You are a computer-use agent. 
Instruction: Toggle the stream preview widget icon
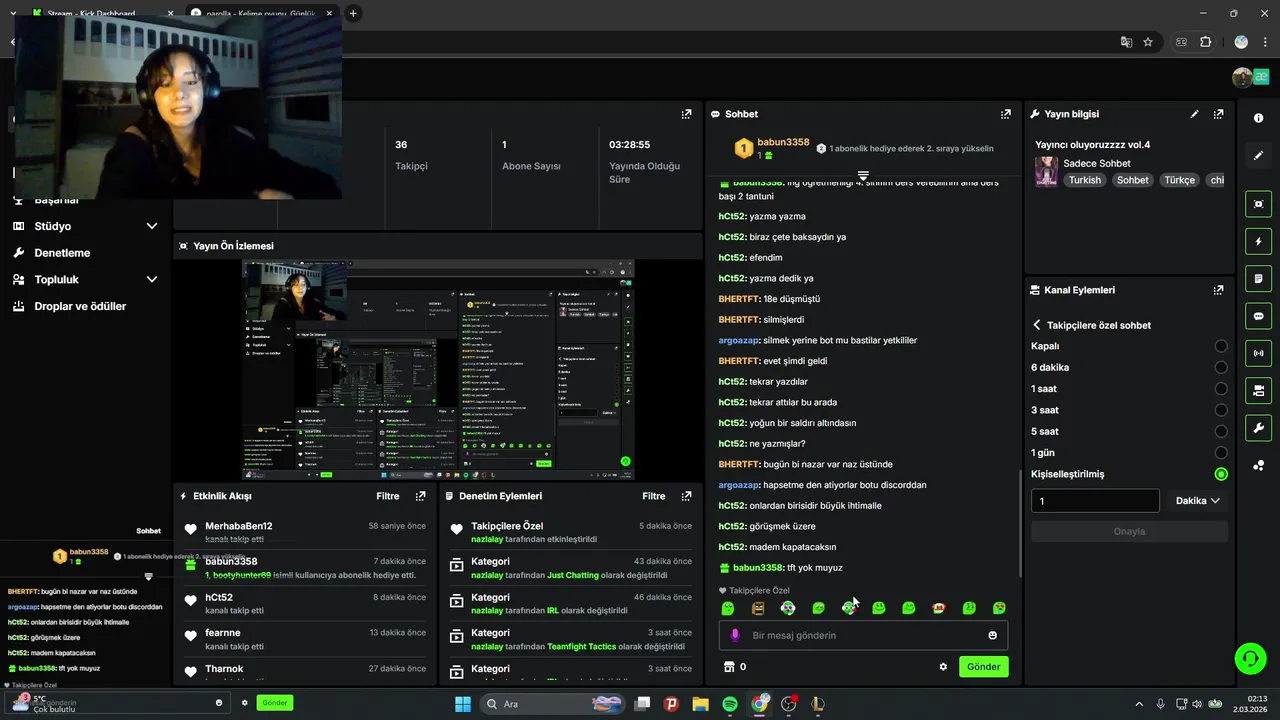1258,204
